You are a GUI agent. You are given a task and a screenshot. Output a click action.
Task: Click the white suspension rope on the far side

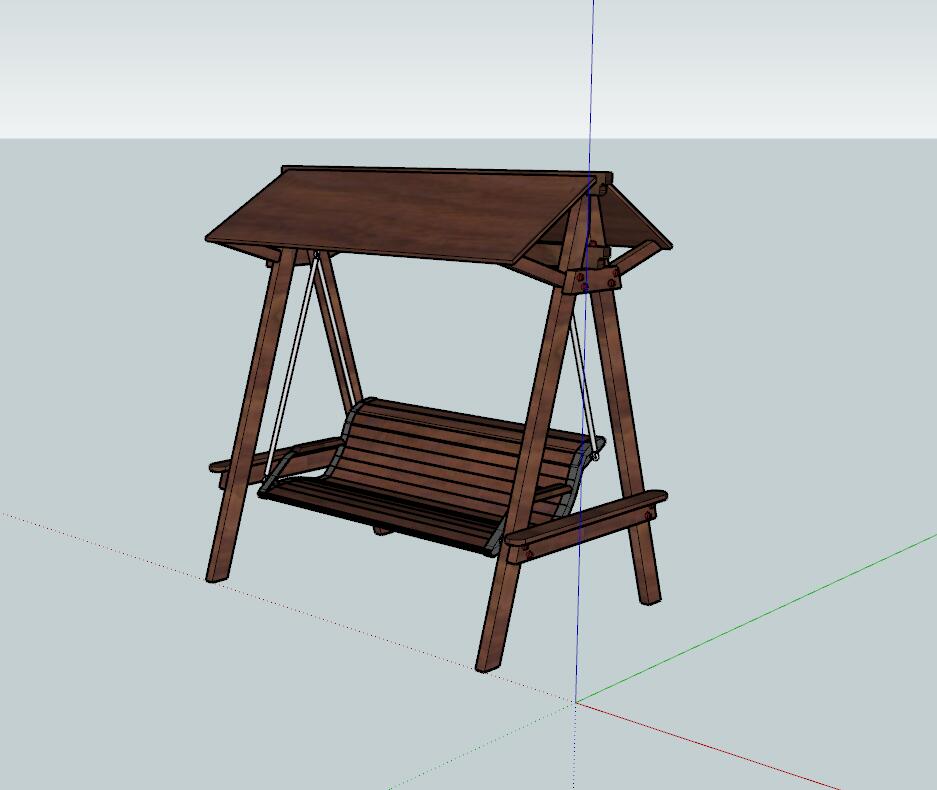tap(292, 365)
